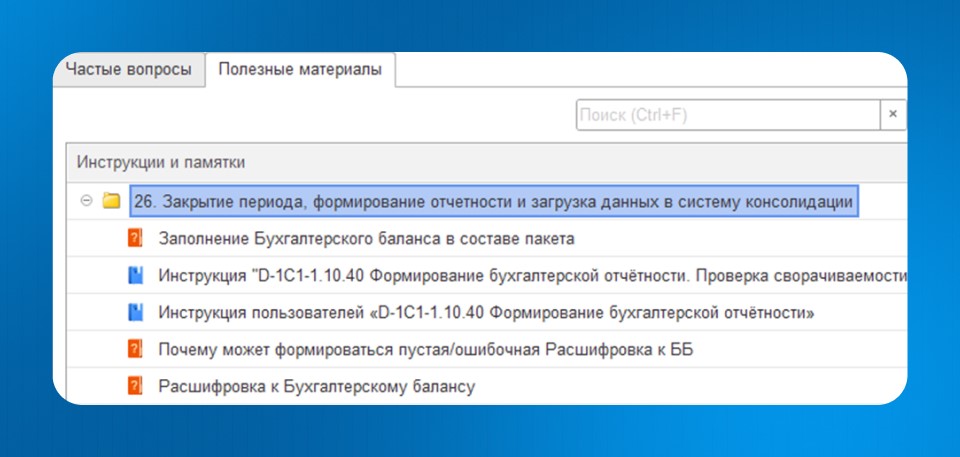This screenshot has height=457, width=960.
Task: Open Инструкция пользователей «D-1C1-1.10.40 Формирование бухгалтерской отчётности»
Action: point(487,313)
